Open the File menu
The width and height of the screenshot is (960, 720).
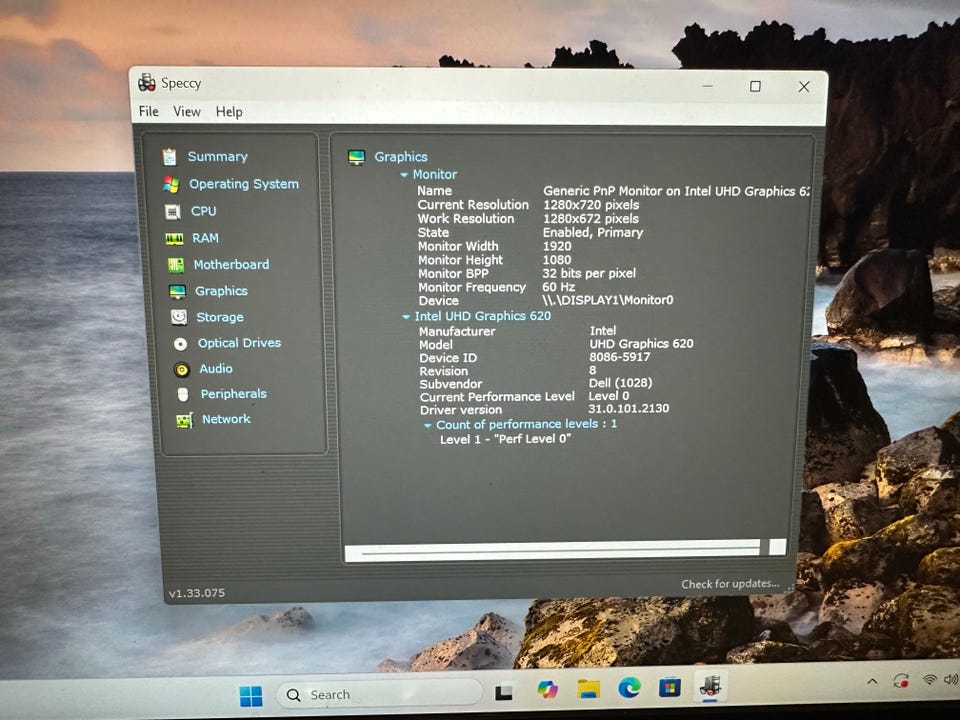pyautogui.click(x=149, y=111)
